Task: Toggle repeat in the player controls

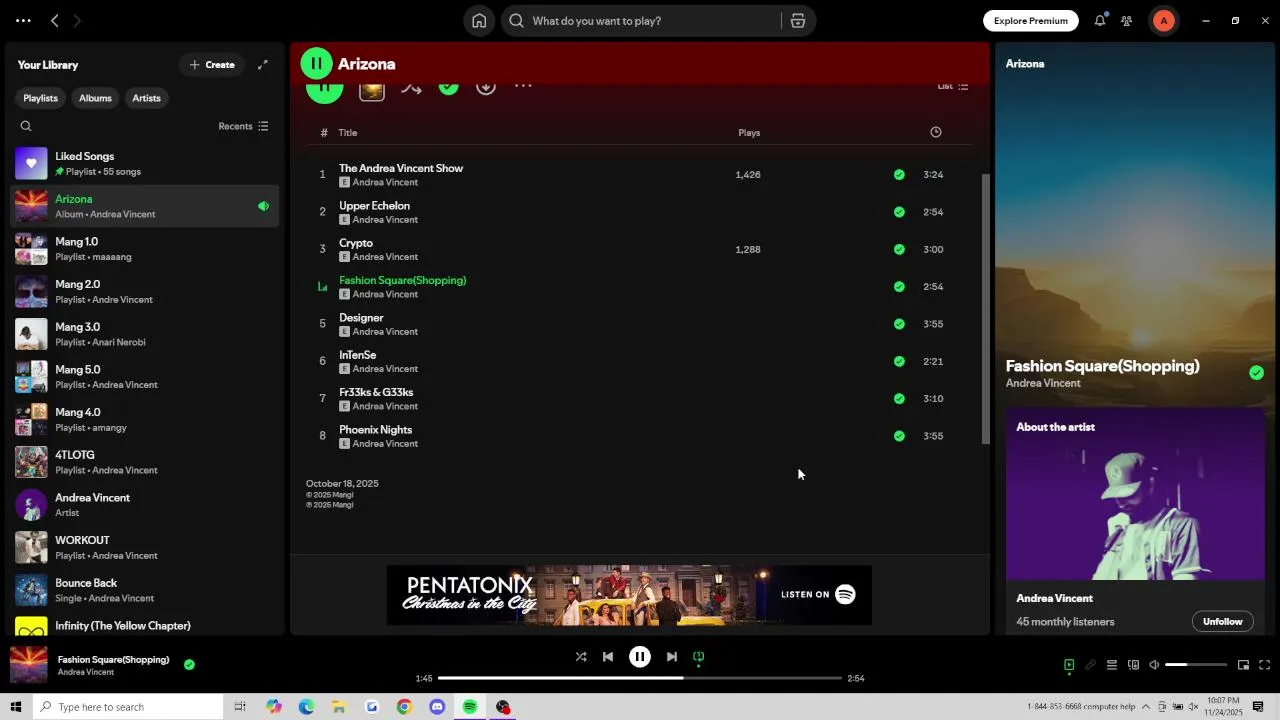Action: [699, 657]
